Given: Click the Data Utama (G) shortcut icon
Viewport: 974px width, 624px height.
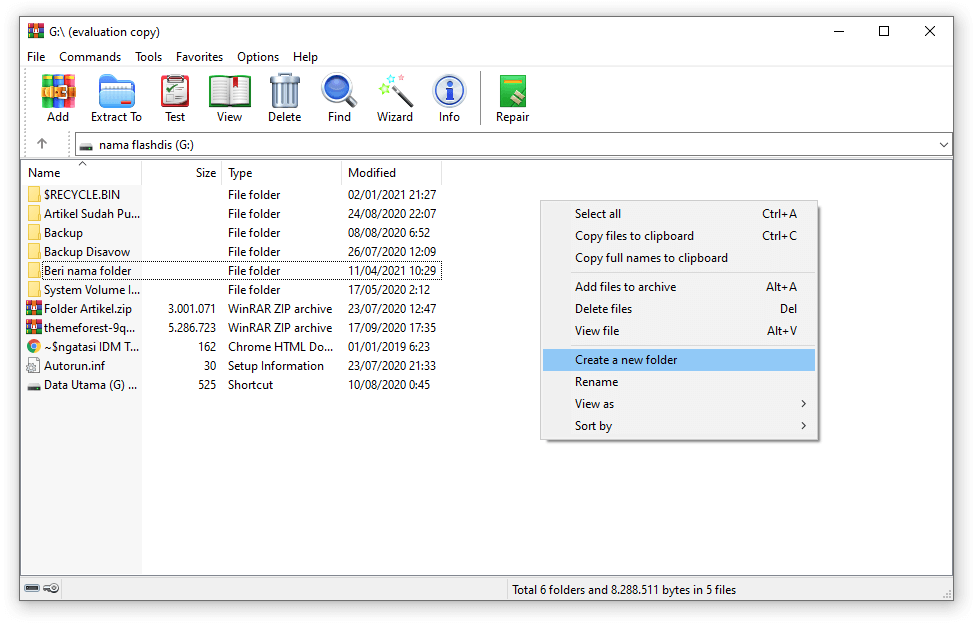Looking at the screenshot, I should click(x=34, y=386).
